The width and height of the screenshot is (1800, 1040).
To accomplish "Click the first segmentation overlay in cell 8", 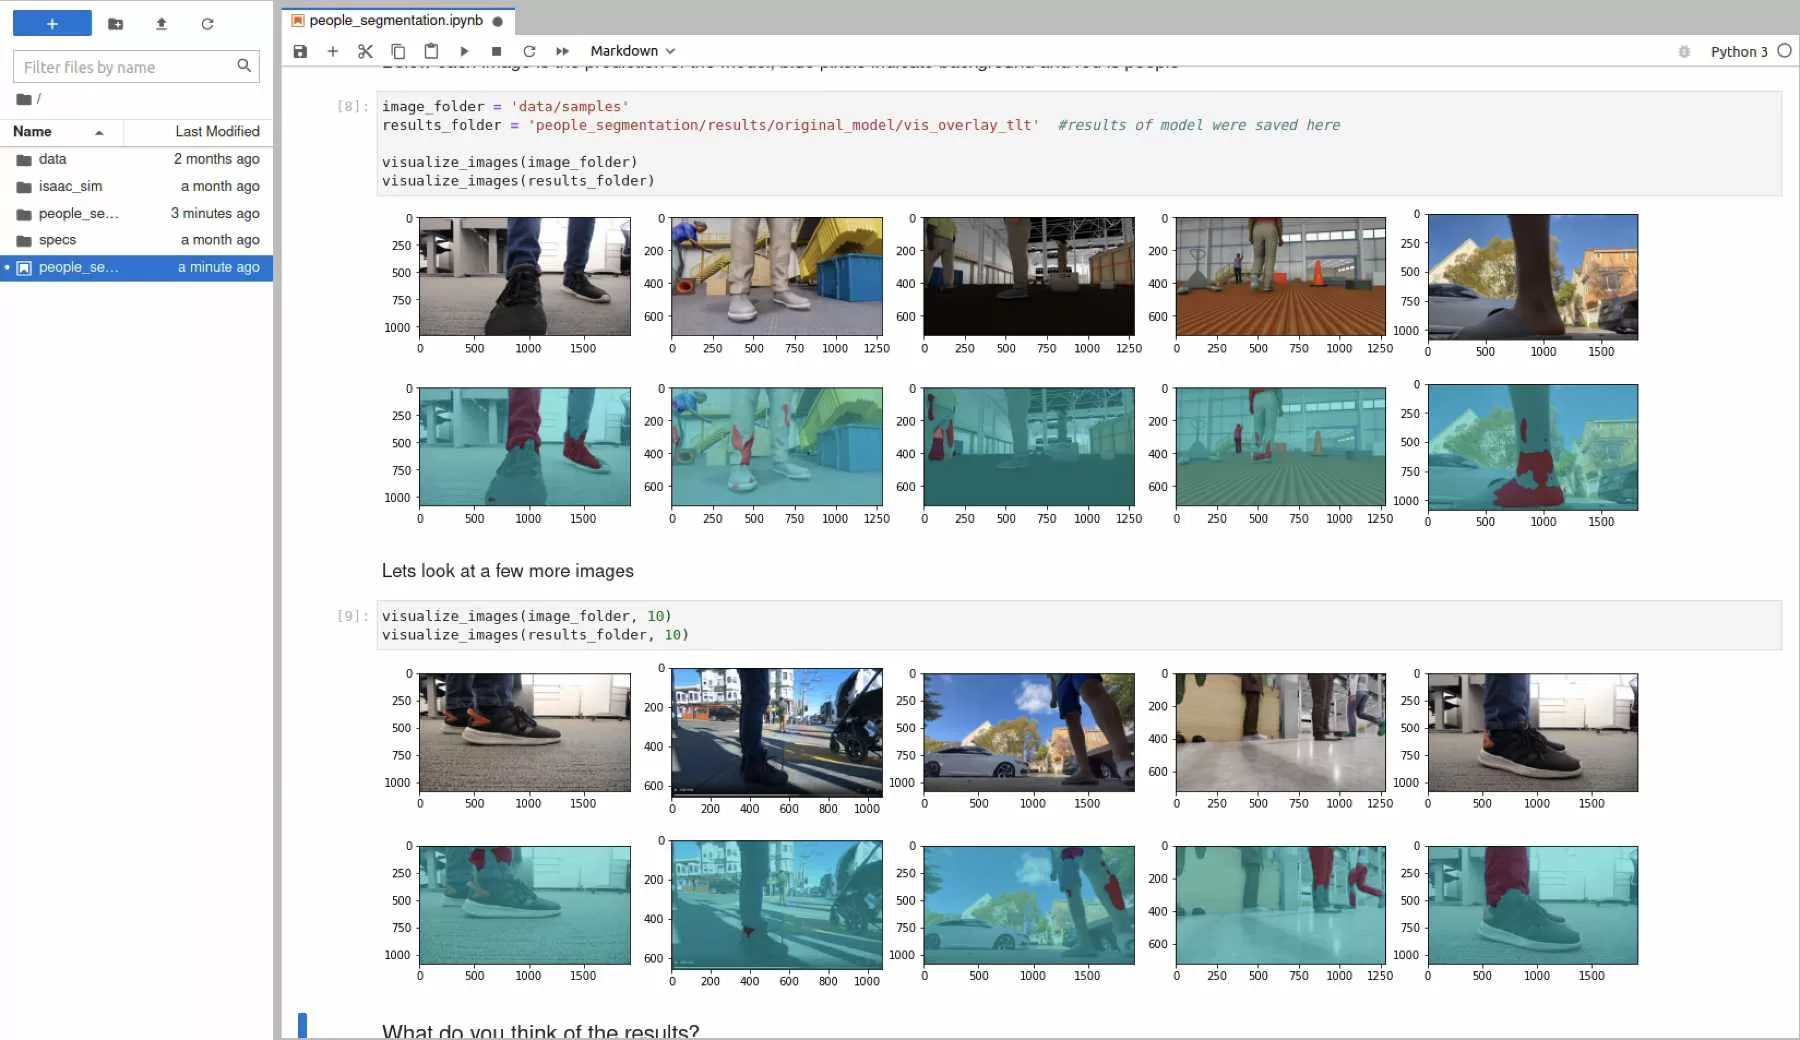I will pyautogui.click(x=525, y=446).
